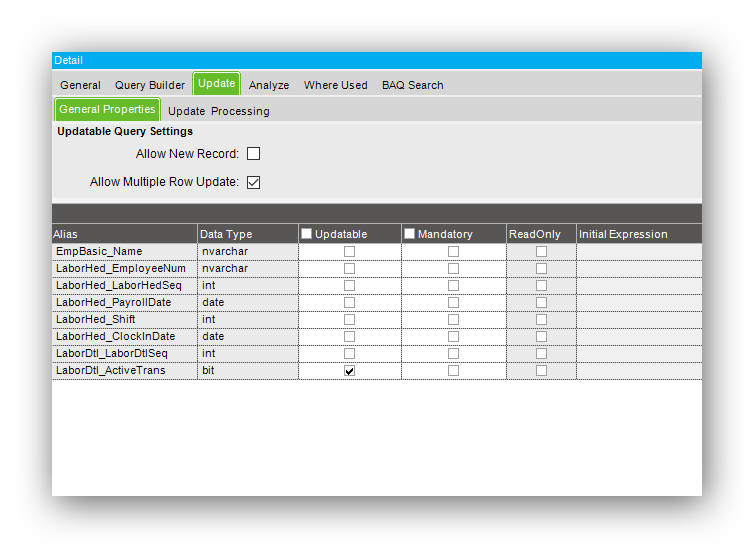The width and height of the screenshot is (754, 548).
Task: Select the EmpBasic_Name alias row
Action: pos(125,251)
